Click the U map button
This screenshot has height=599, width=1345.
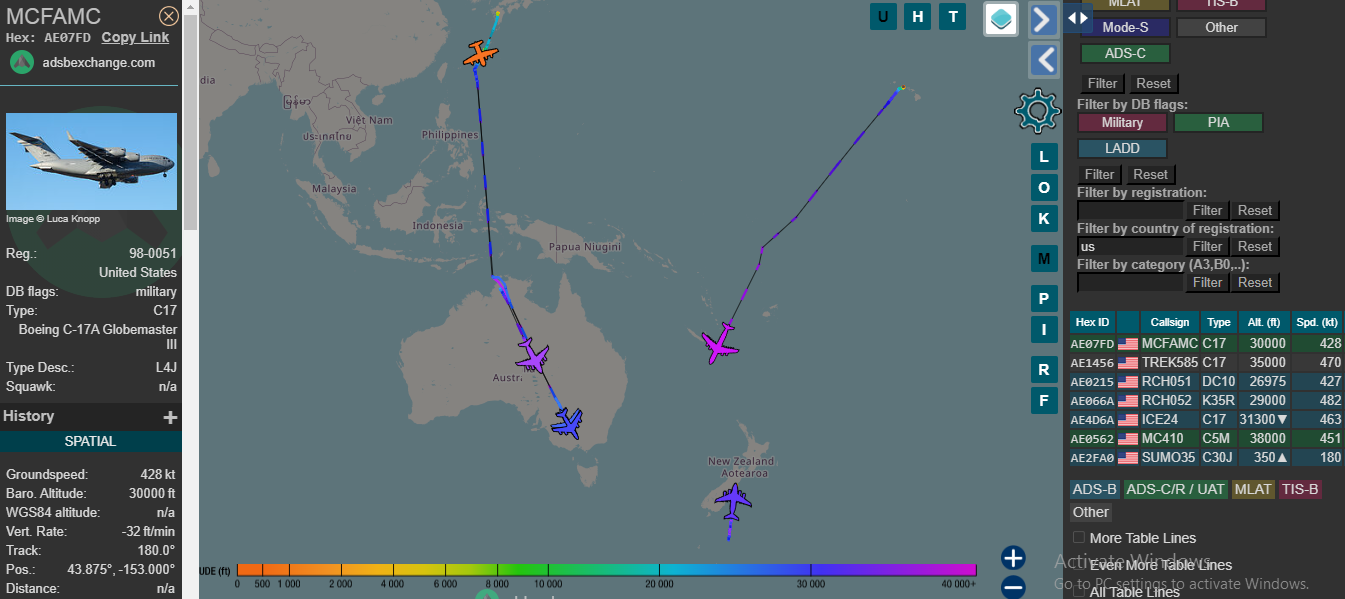(x=883, y=16)
